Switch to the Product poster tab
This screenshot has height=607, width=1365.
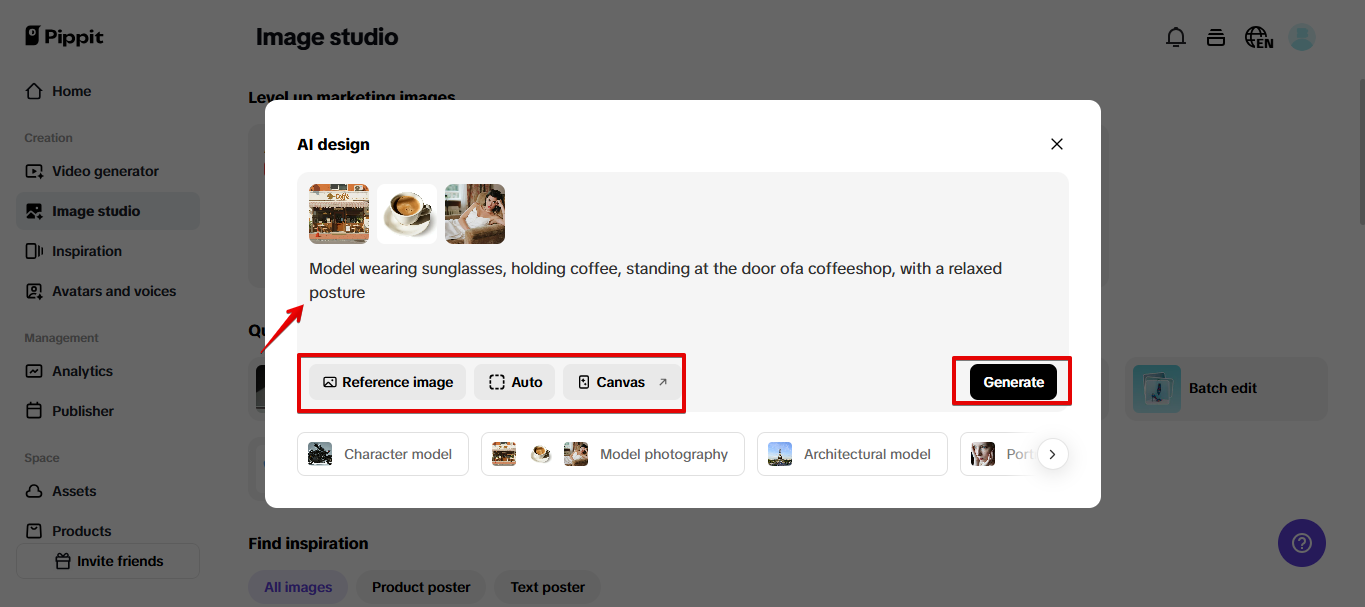[421, 587]
